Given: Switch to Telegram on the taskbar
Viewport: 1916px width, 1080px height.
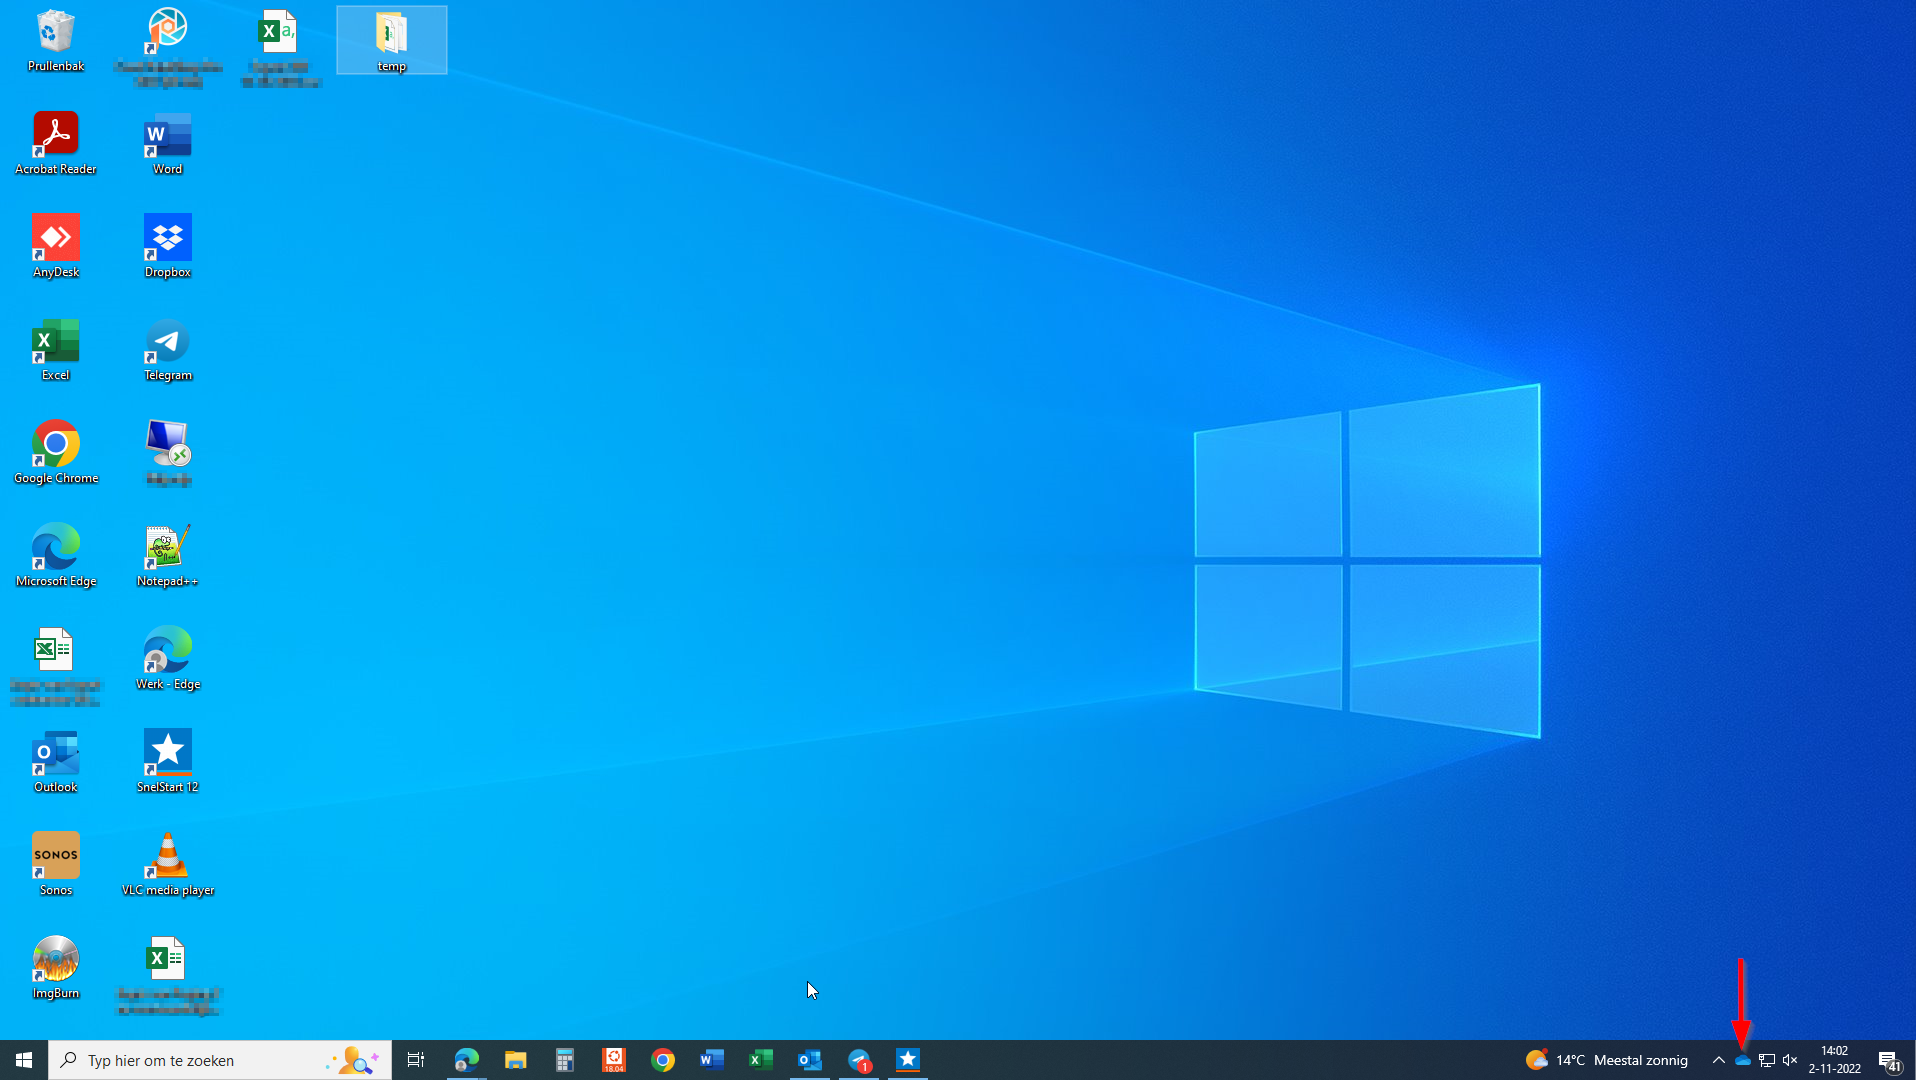Looking at the screenshot, I should click(x=859, y=1060).
